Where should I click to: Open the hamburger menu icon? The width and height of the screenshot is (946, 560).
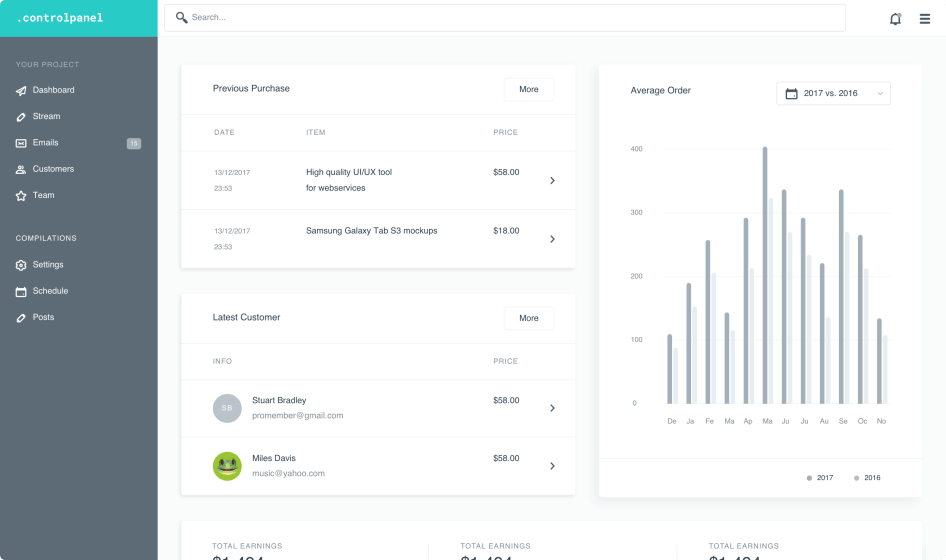[925, 18]
